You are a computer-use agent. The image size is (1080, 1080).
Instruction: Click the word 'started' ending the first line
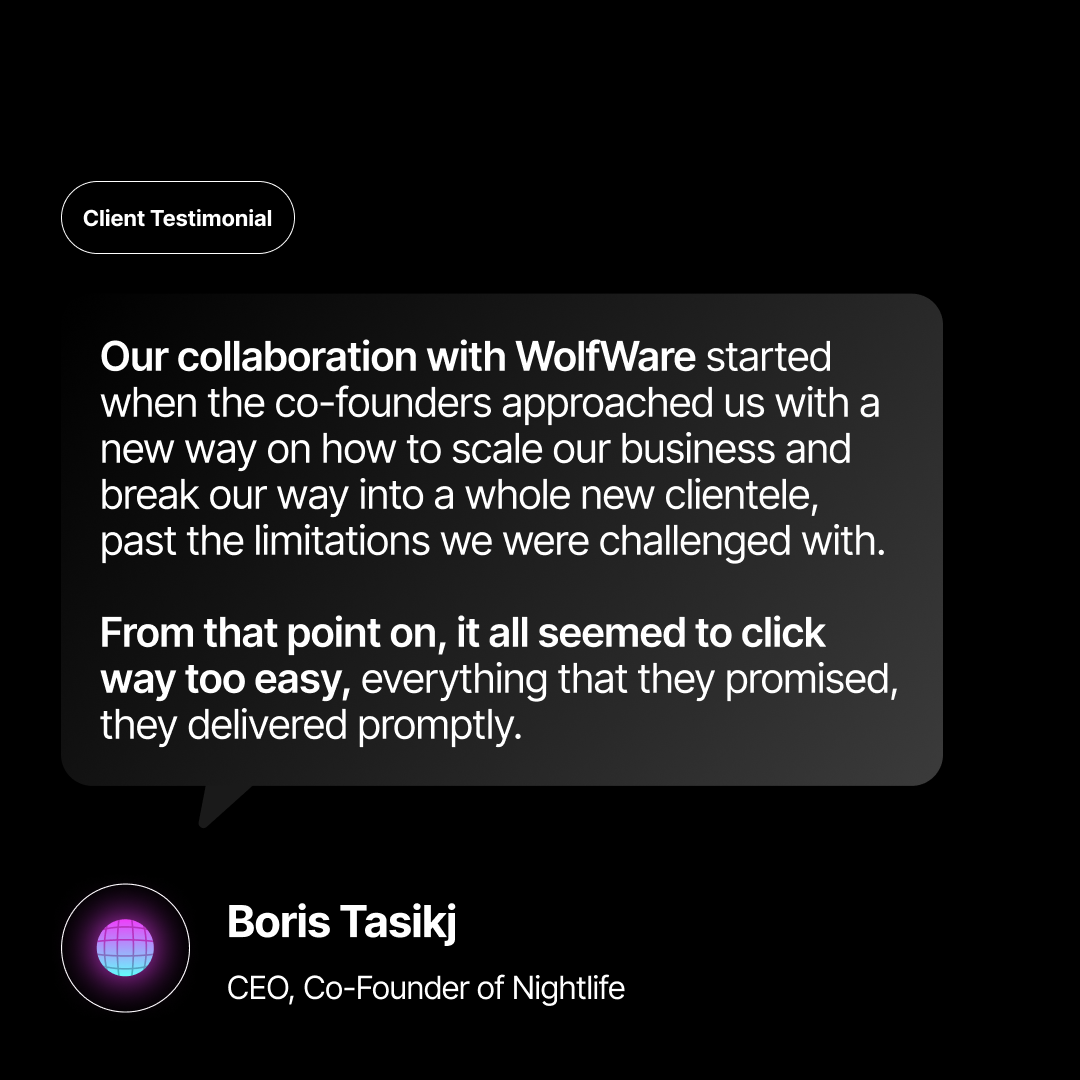click(x=769, y=357)
